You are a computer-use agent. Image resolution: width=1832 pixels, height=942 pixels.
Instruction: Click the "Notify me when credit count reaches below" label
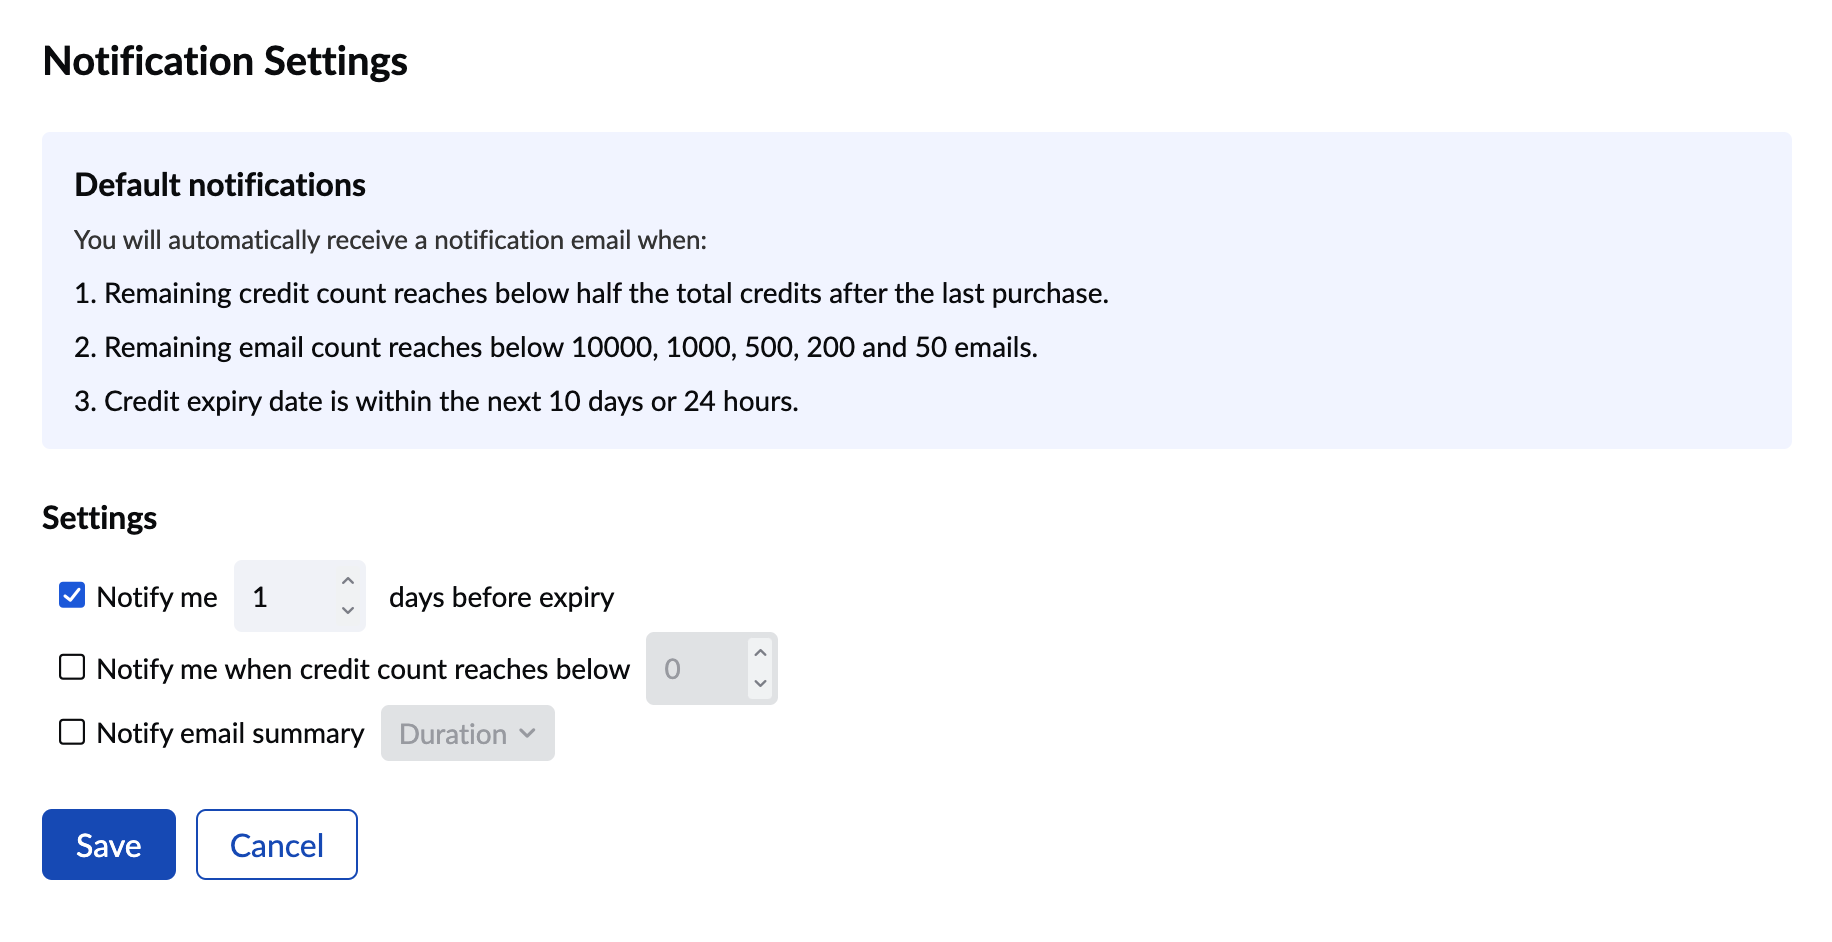(363, 669)
